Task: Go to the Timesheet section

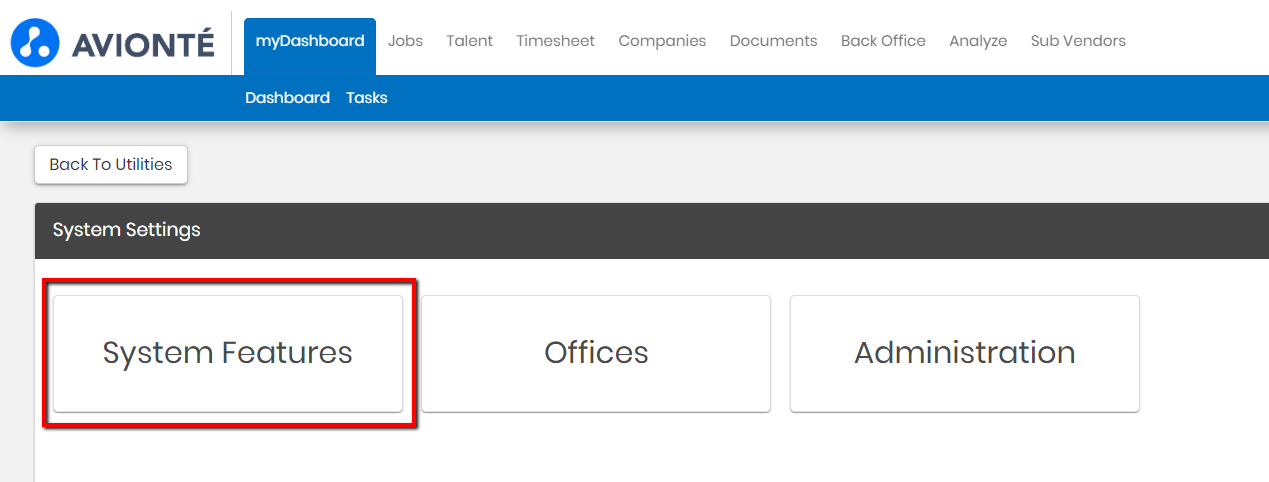Action: [555, 41]
